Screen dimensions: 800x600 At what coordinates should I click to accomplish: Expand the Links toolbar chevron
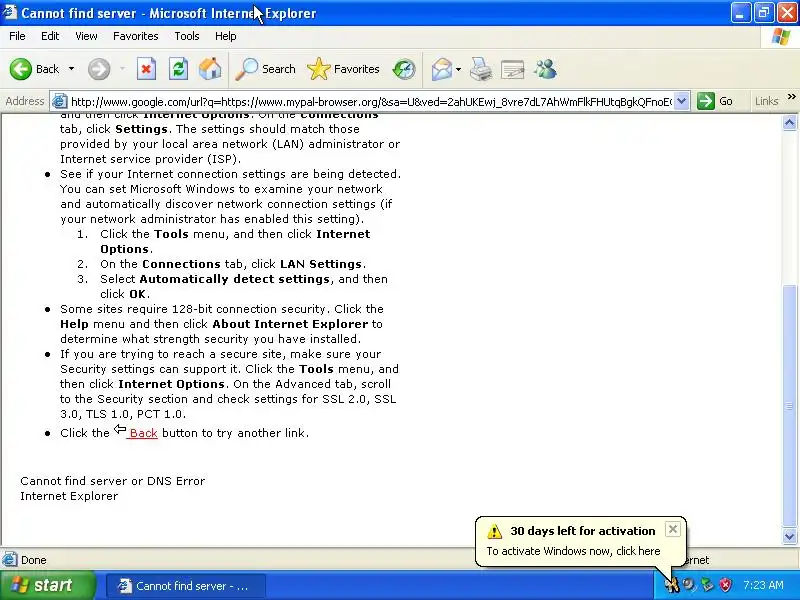791,97
